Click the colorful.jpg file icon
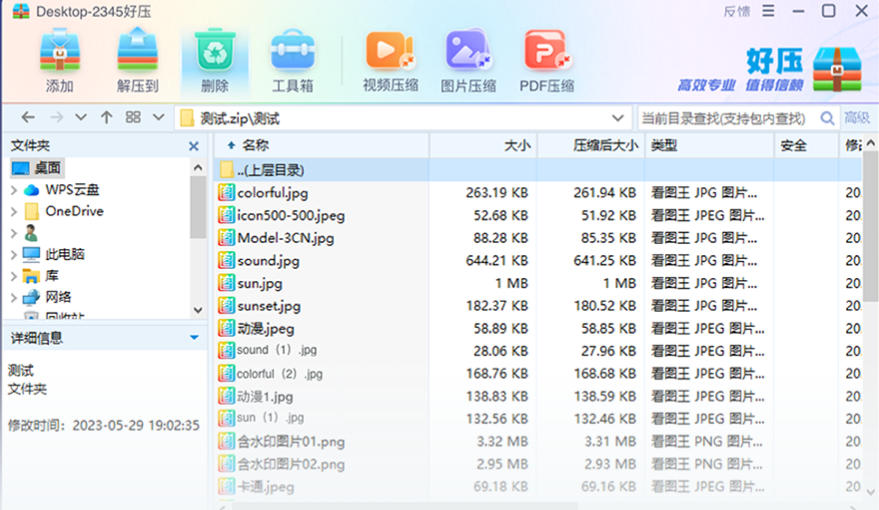This screenshot has height=510, width=879. (226, 193)
